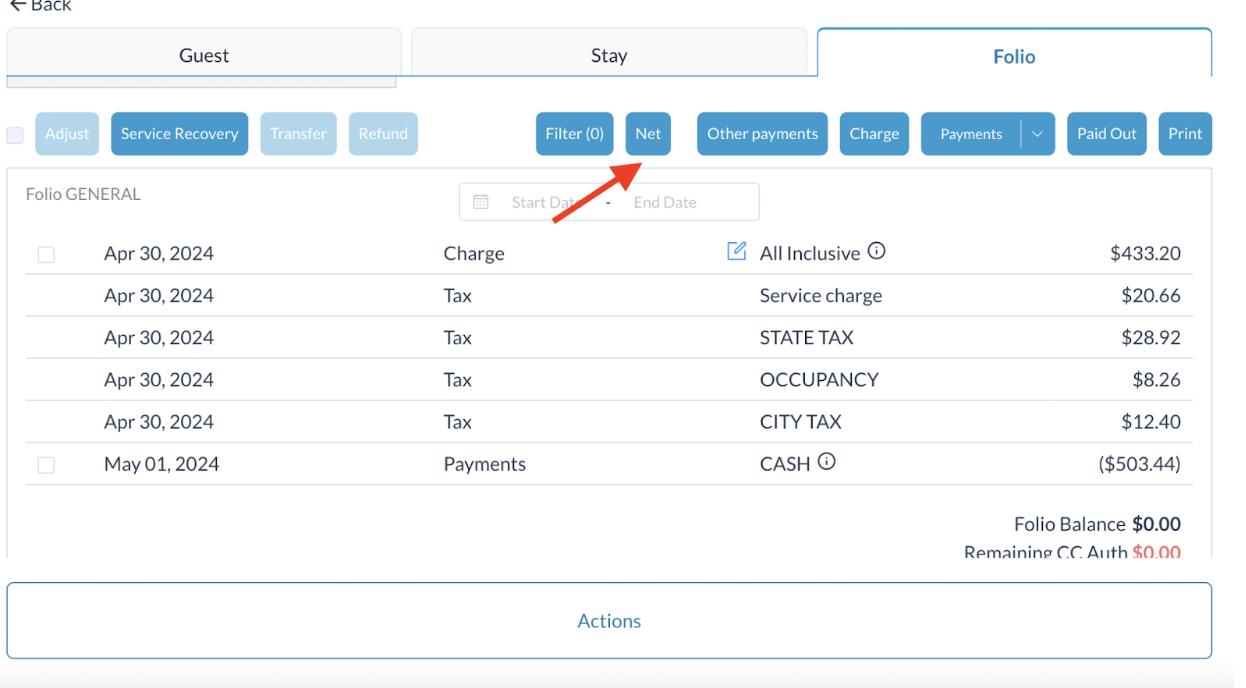
Task: Open the Folio tab
Action: (1014, 57)
